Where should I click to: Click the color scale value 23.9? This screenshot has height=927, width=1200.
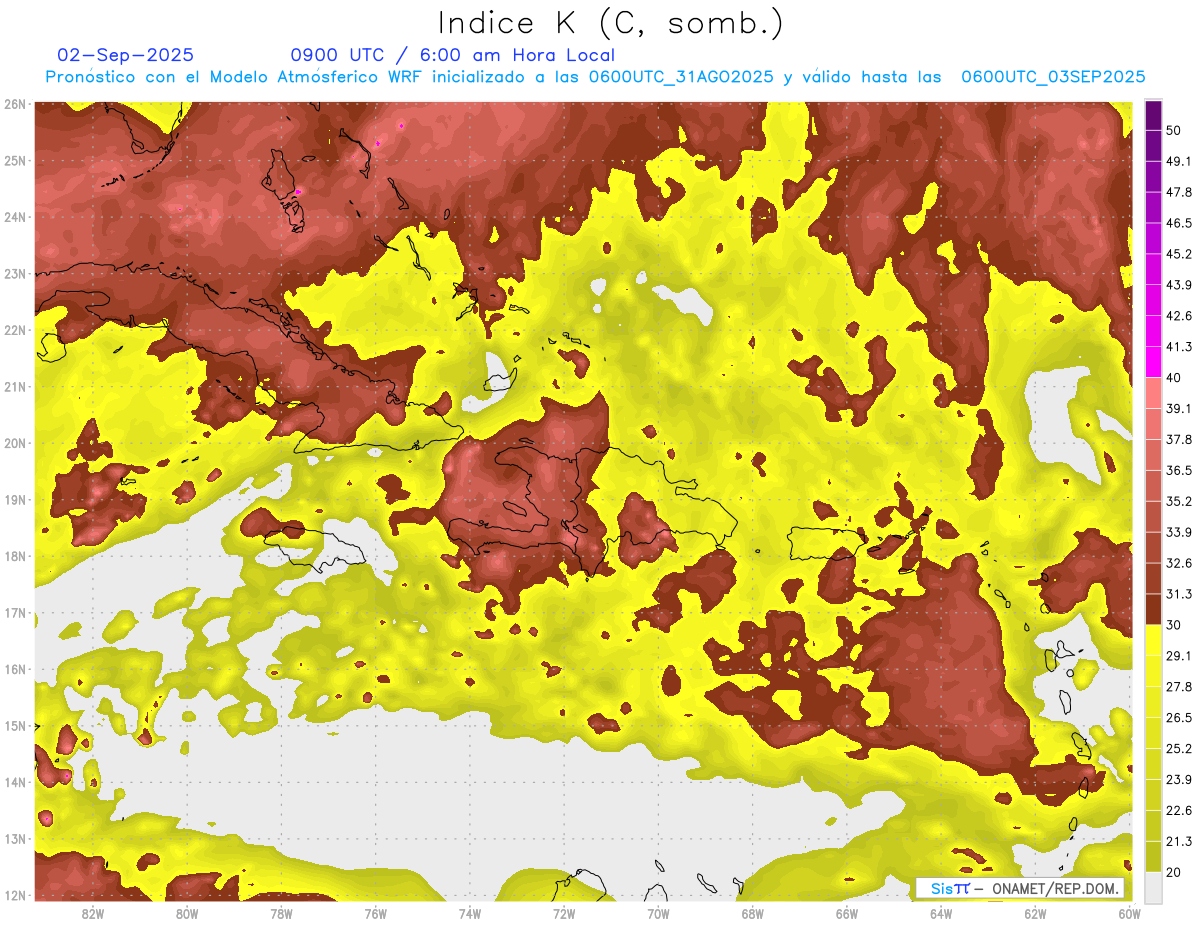coord(1178,780)
